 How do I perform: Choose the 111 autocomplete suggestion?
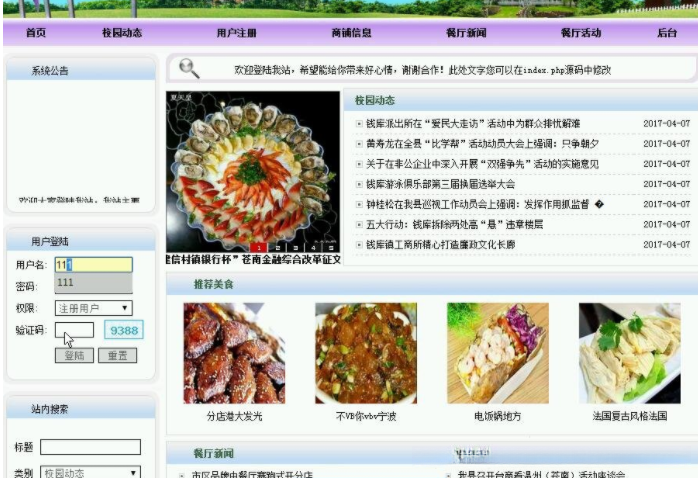coord(93,283)
